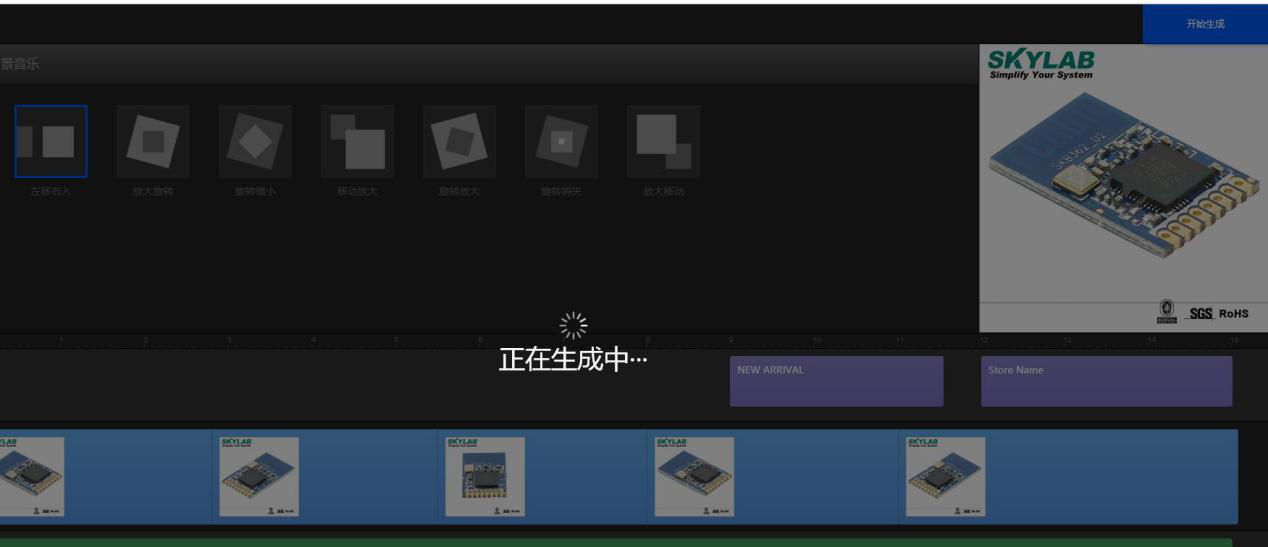Choose the 旋转消失 animation effect icon
This screenshot has height=547, width=1268.
tap(561, 142)
